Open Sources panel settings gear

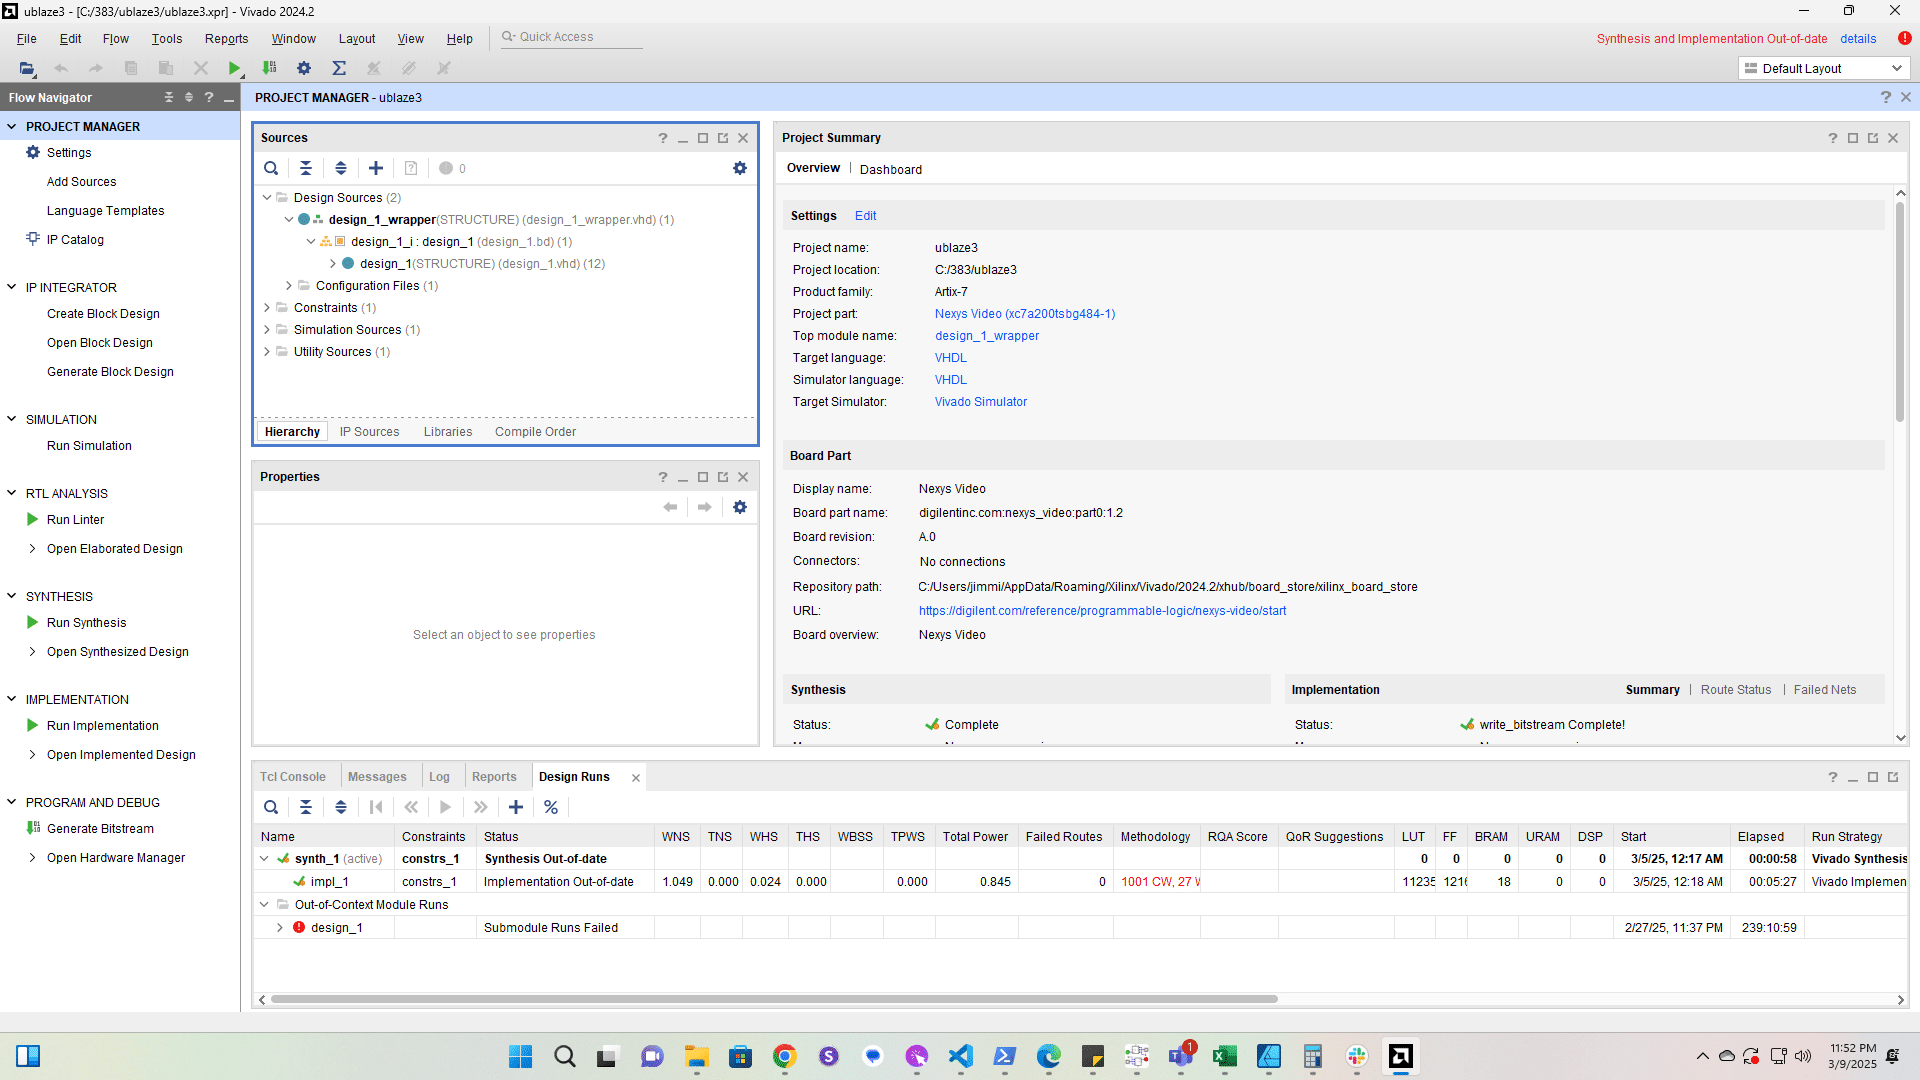point(739,168)
